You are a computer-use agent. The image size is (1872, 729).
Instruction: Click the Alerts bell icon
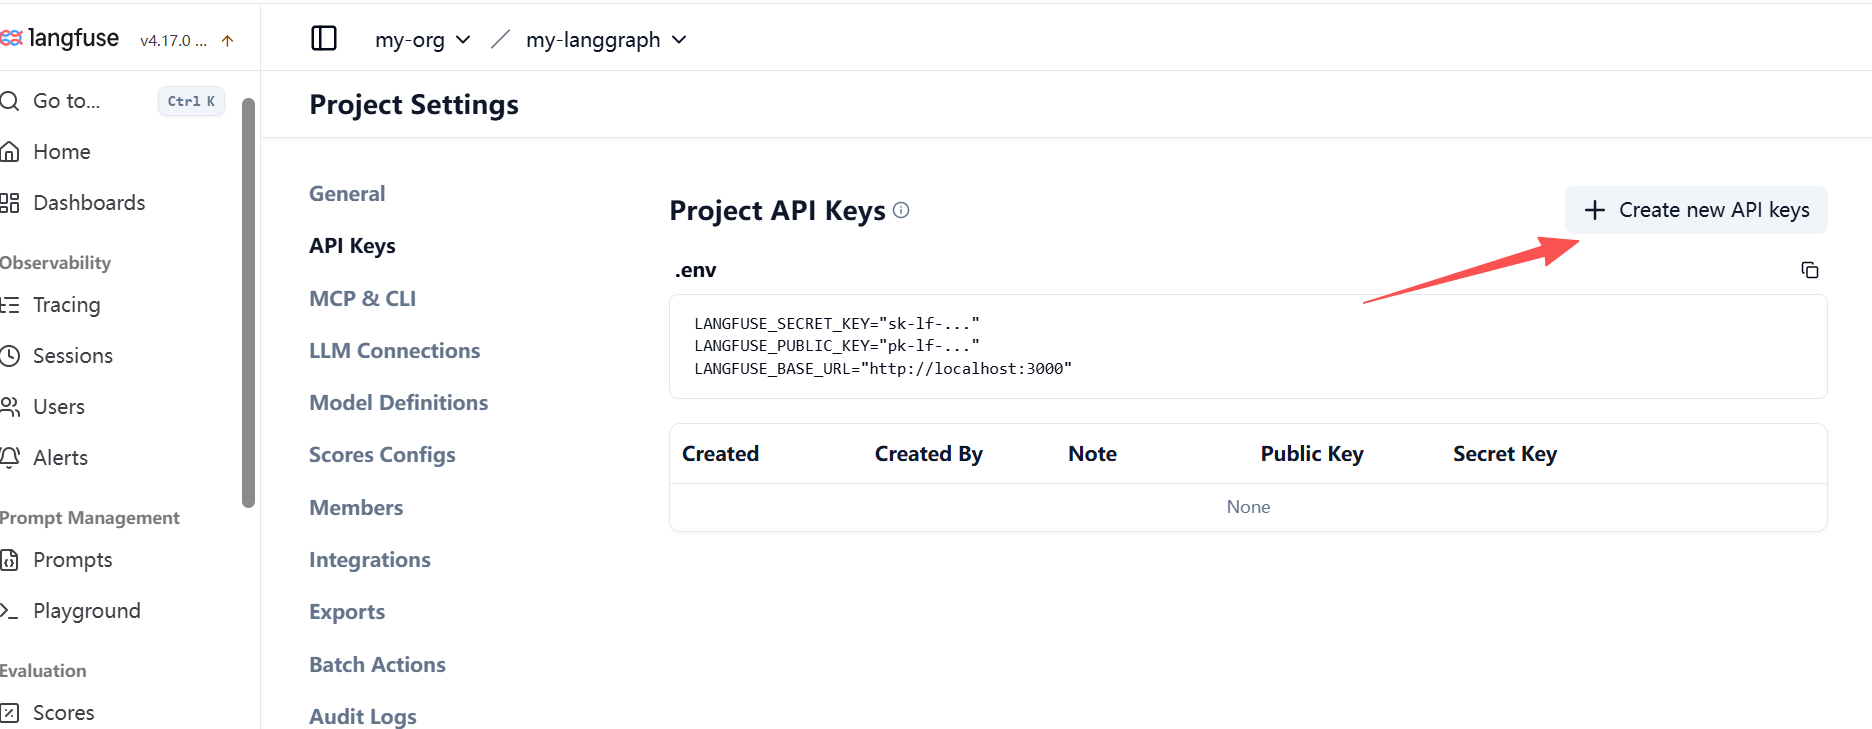pyautogui.click(x=10, y=458)
